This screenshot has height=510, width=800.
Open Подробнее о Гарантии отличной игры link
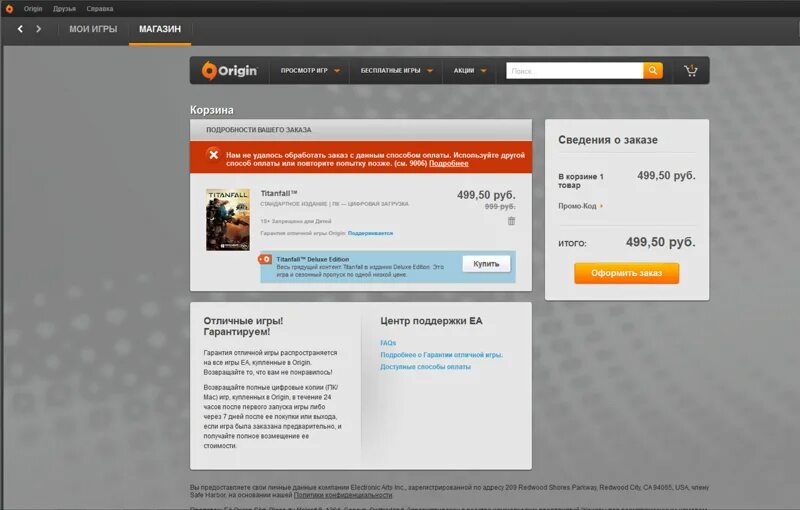441,354
